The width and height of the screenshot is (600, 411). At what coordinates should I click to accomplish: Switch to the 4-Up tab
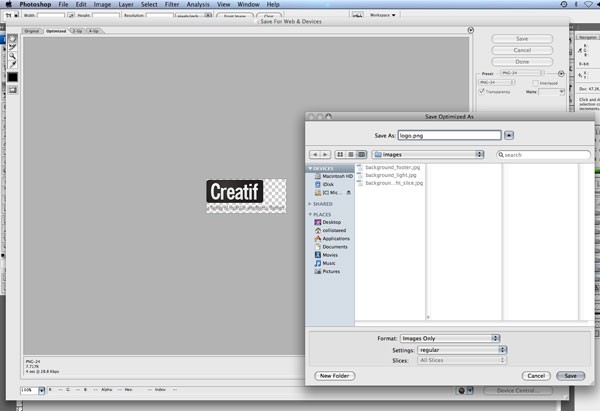click(94, 31)
